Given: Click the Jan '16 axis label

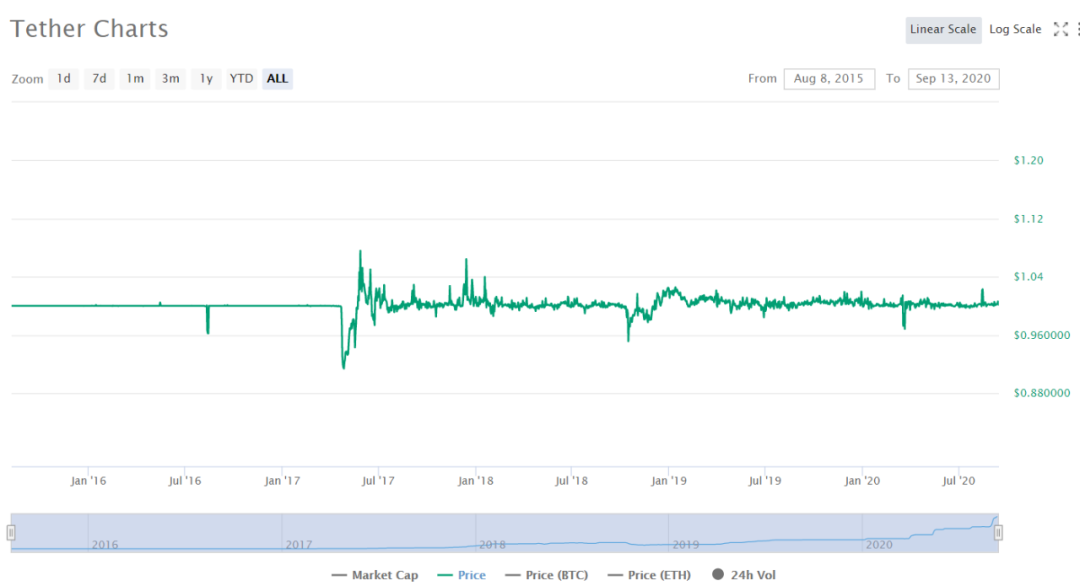Looking at the screenshot, I should [88, 481].
